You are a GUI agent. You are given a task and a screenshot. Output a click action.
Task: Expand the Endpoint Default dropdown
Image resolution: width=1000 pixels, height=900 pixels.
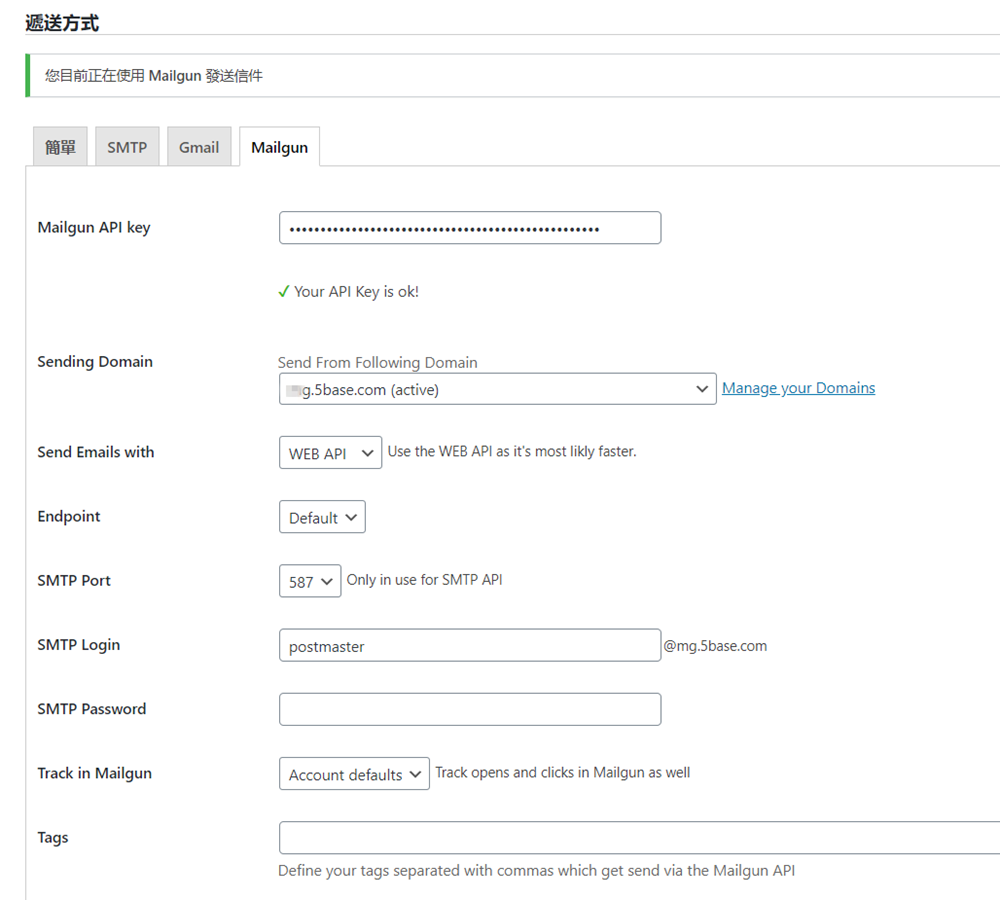pos(322,517)
